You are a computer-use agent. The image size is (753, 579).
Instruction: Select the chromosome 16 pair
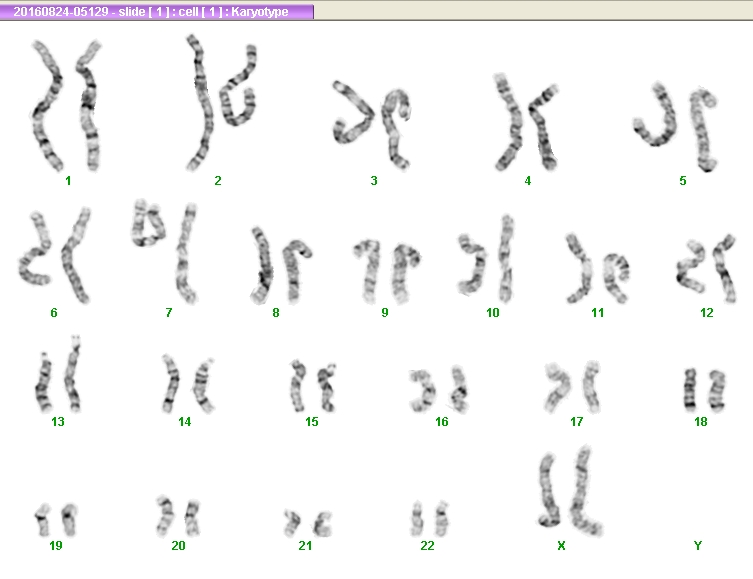pos(438,389)
